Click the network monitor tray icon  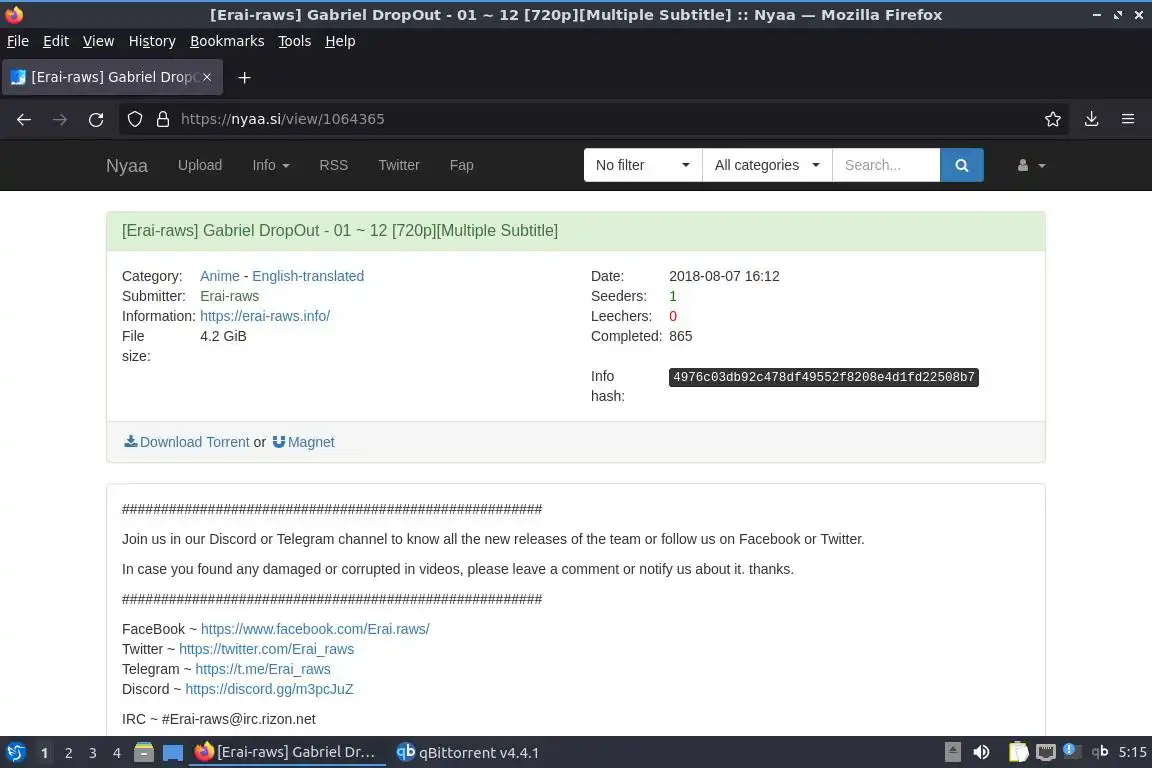(x=1046, y=753)
